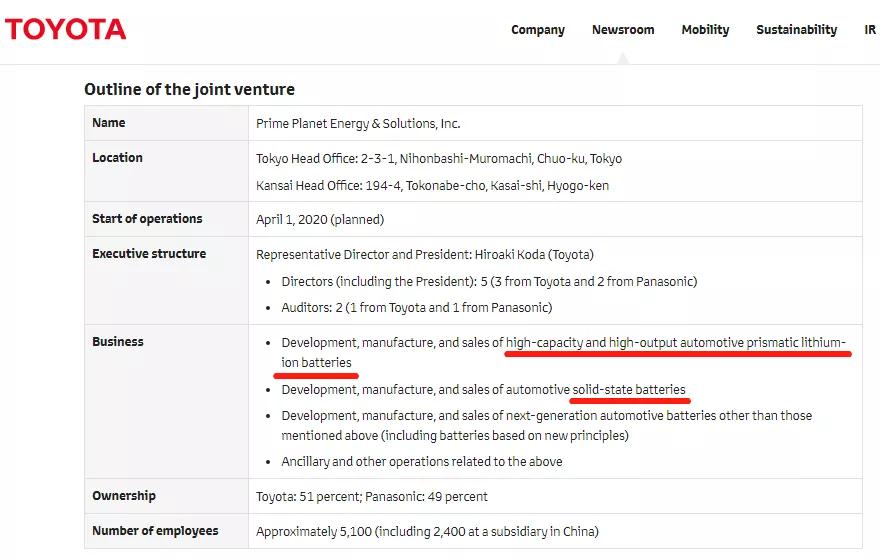Open the IR navigation item
This screenshot has height=559, width=880.
coord(870,30)
